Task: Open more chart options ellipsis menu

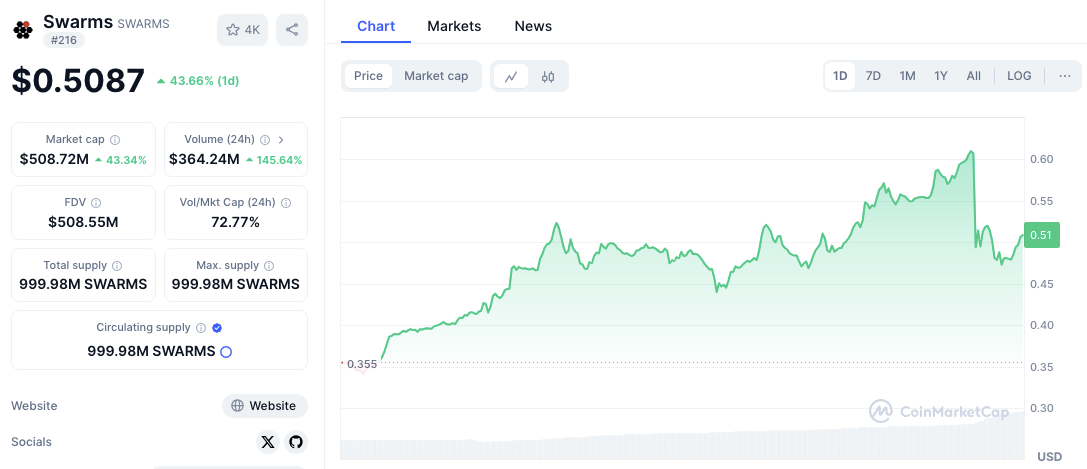Action: click(x=1065, y=76)
